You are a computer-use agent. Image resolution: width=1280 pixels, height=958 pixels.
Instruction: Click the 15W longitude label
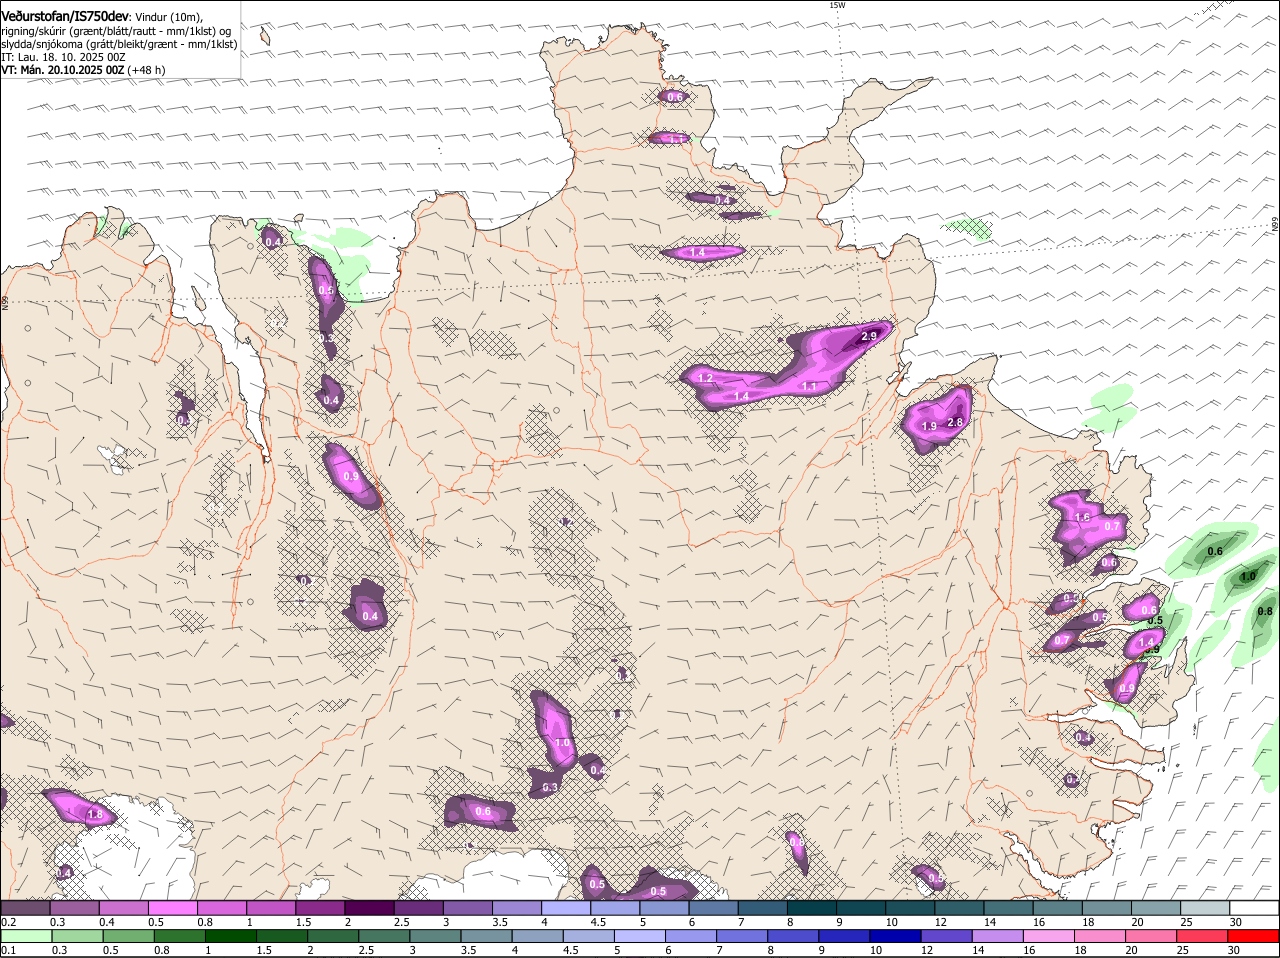(837, 5)
